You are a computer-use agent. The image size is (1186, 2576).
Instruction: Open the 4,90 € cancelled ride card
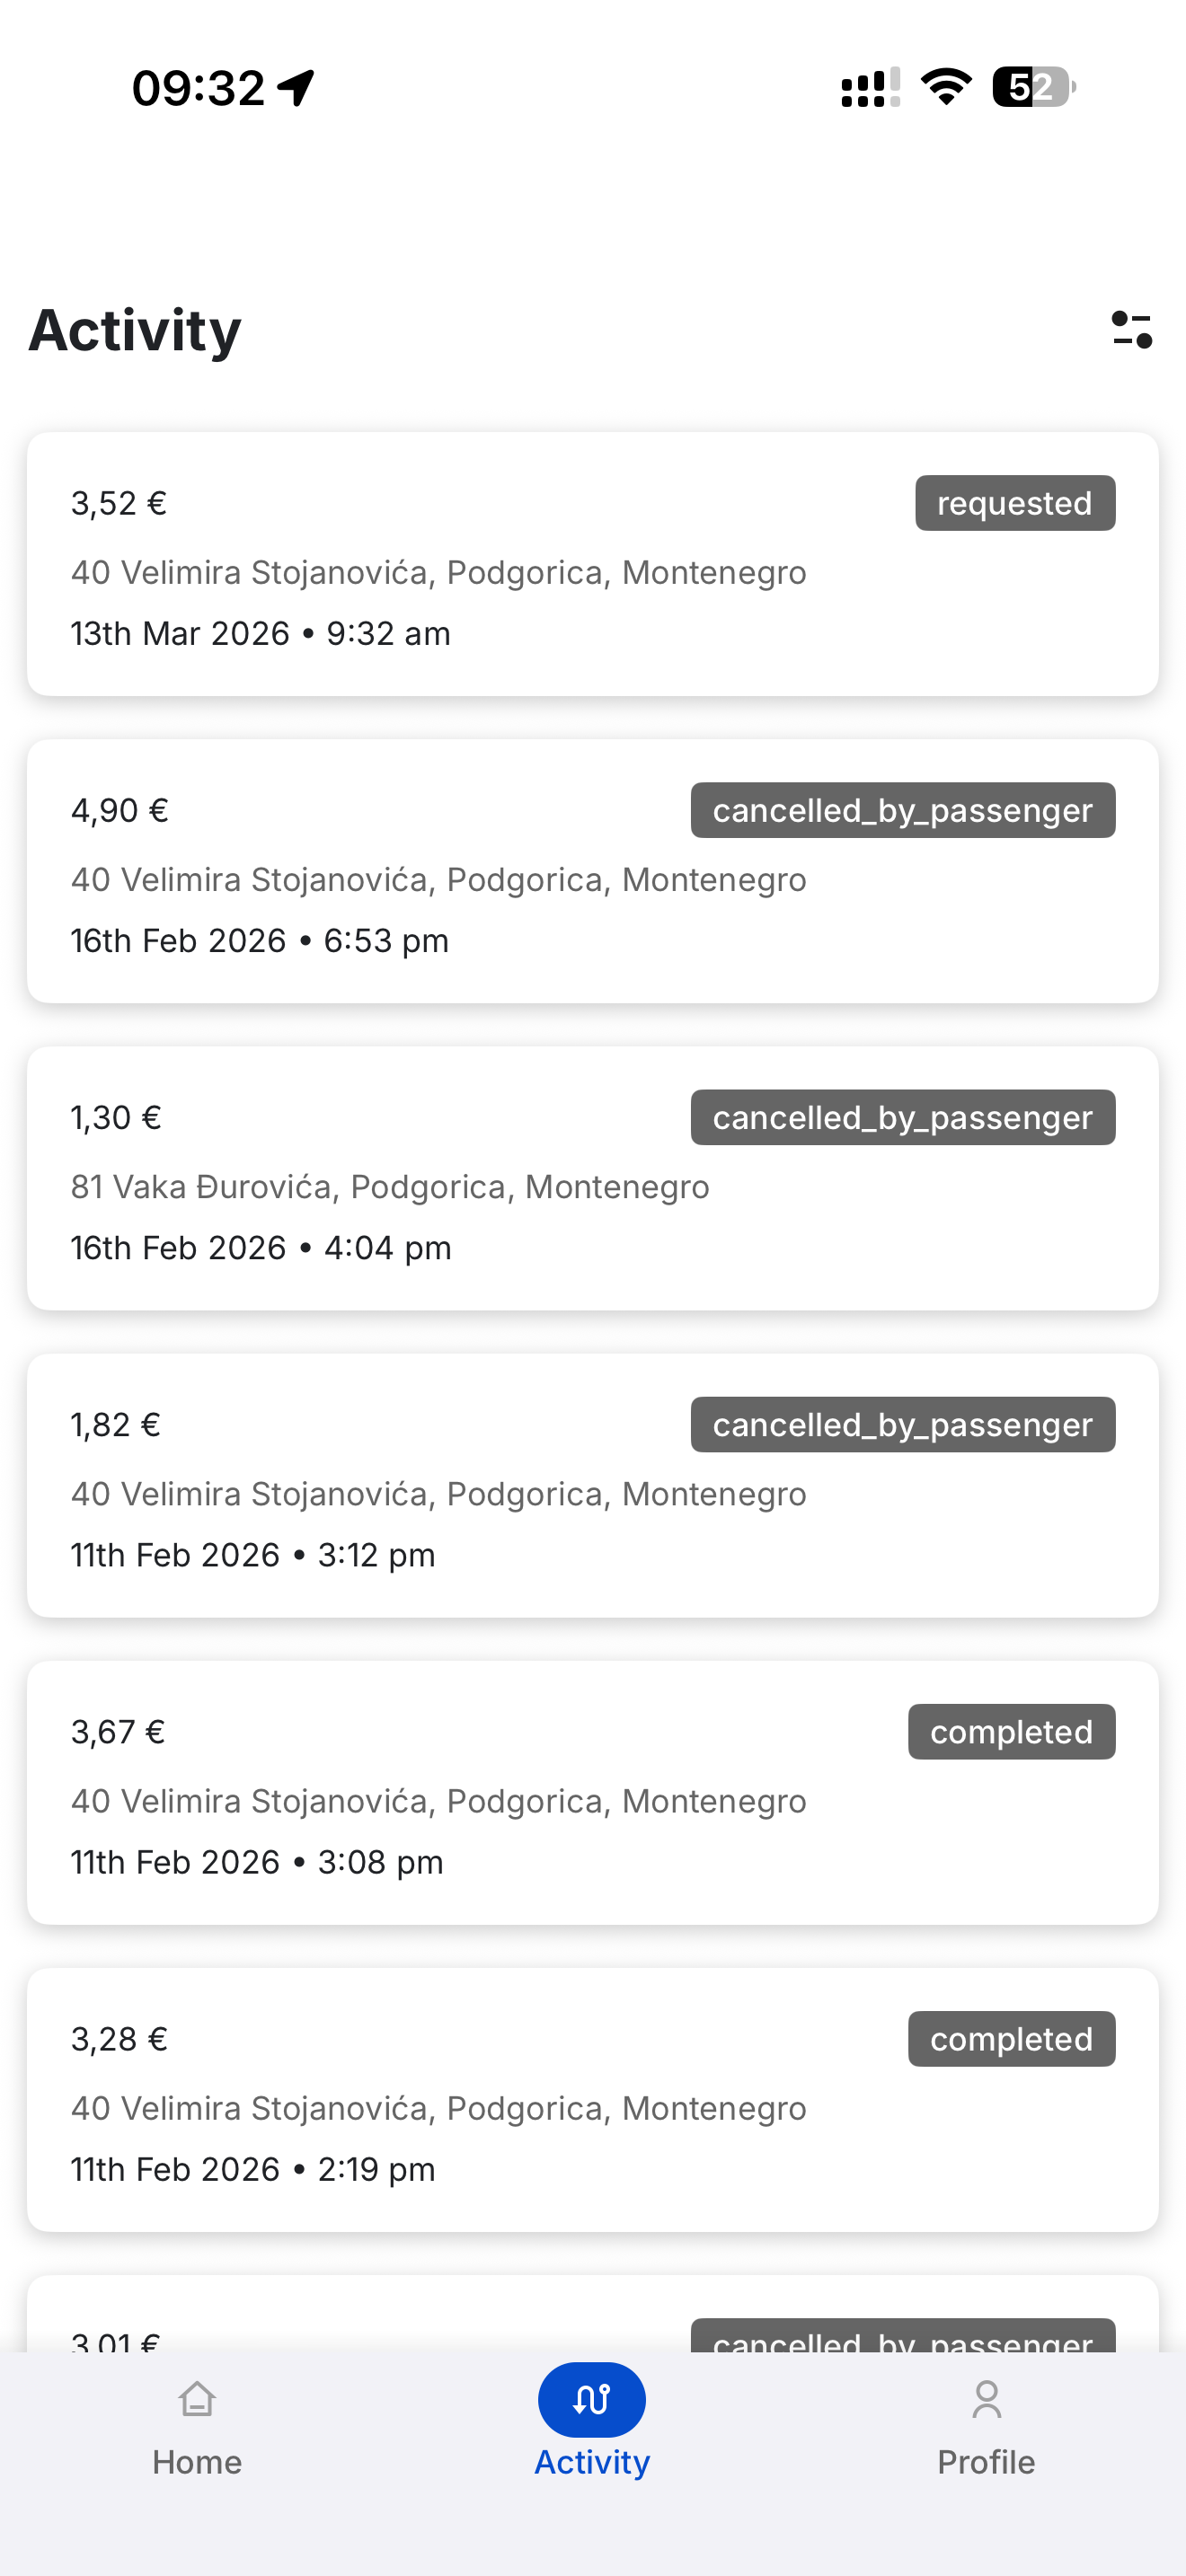pyautogui.click(x=593, y=871)
